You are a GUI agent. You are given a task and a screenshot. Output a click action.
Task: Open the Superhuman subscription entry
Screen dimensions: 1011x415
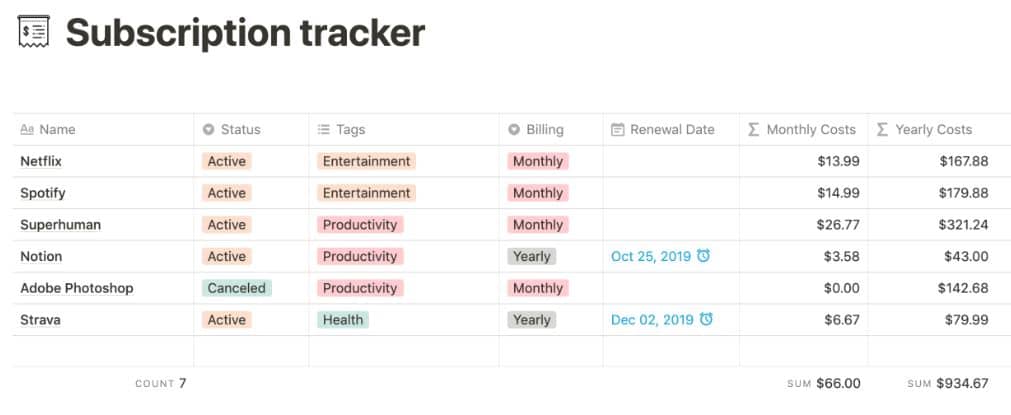pos(61,225)
